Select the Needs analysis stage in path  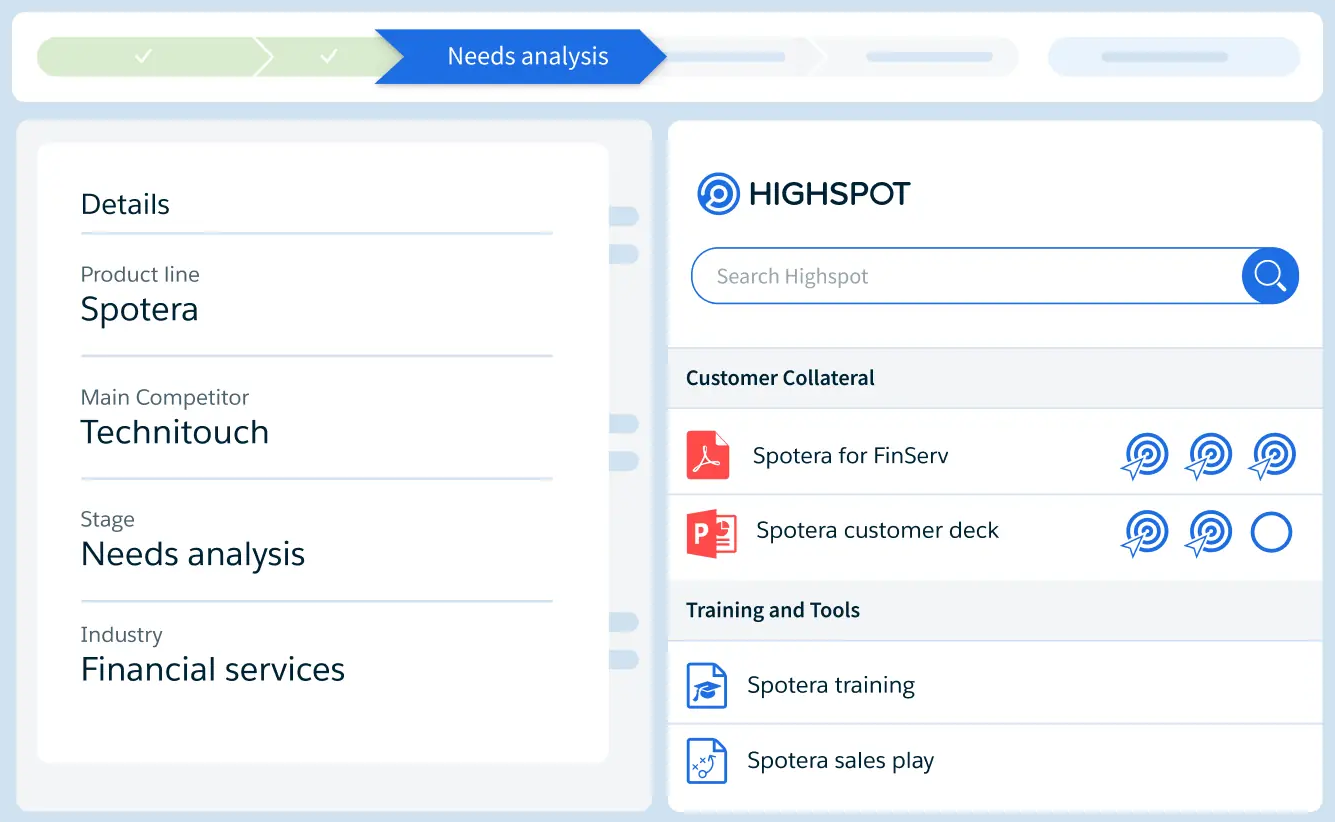pyautogui.click(x=521, y=57)
